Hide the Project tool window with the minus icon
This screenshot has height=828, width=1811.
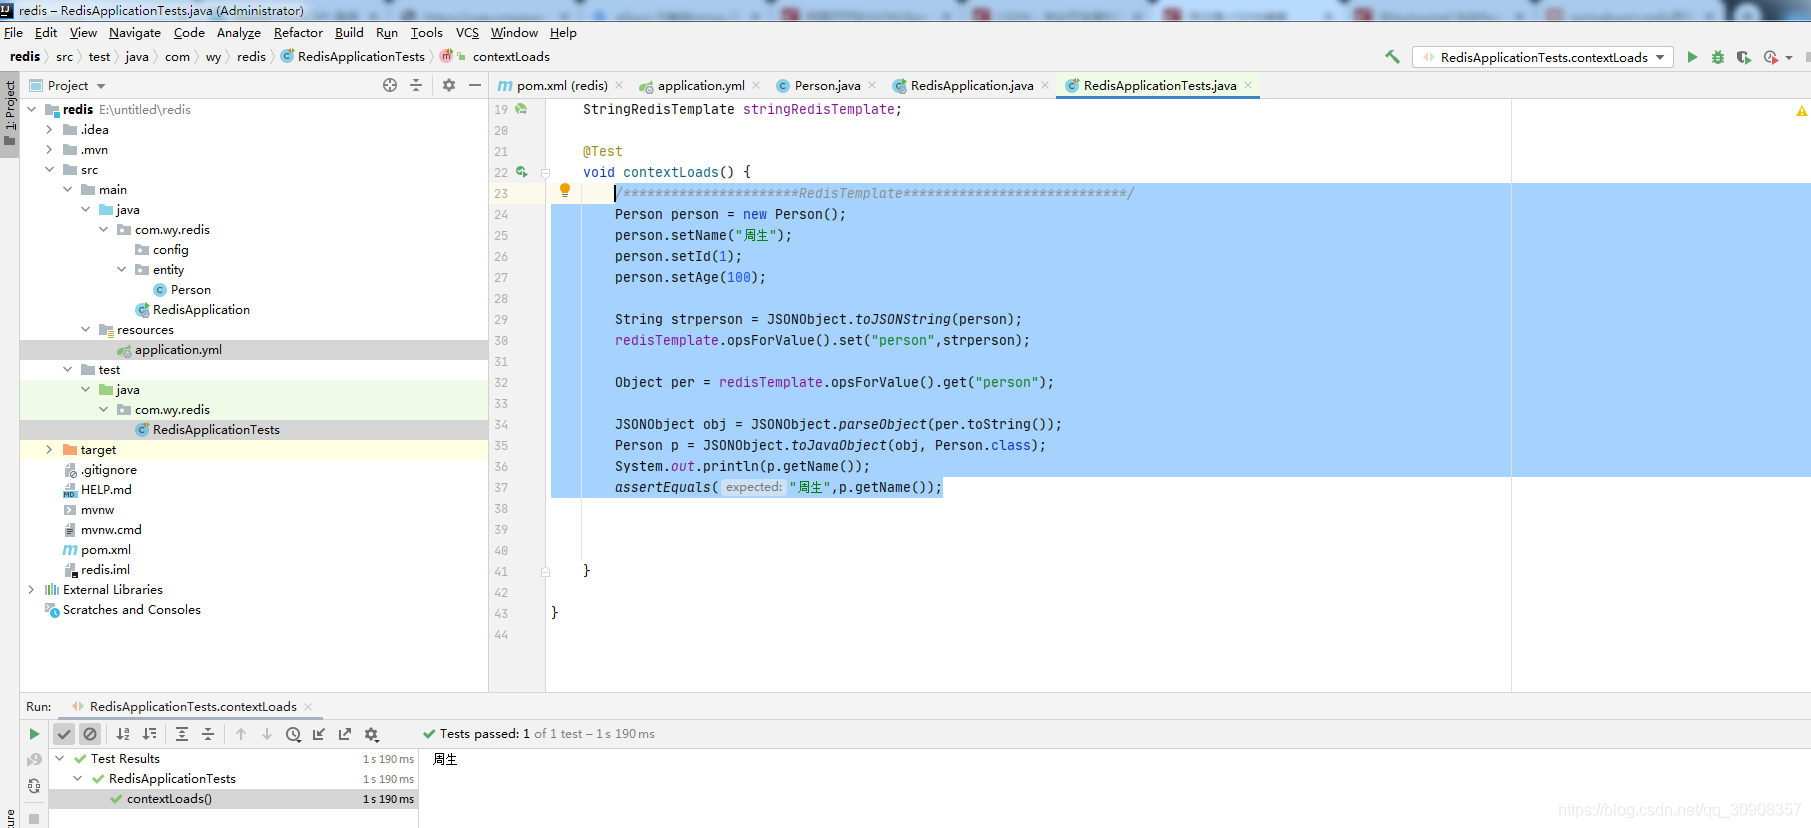475,85
